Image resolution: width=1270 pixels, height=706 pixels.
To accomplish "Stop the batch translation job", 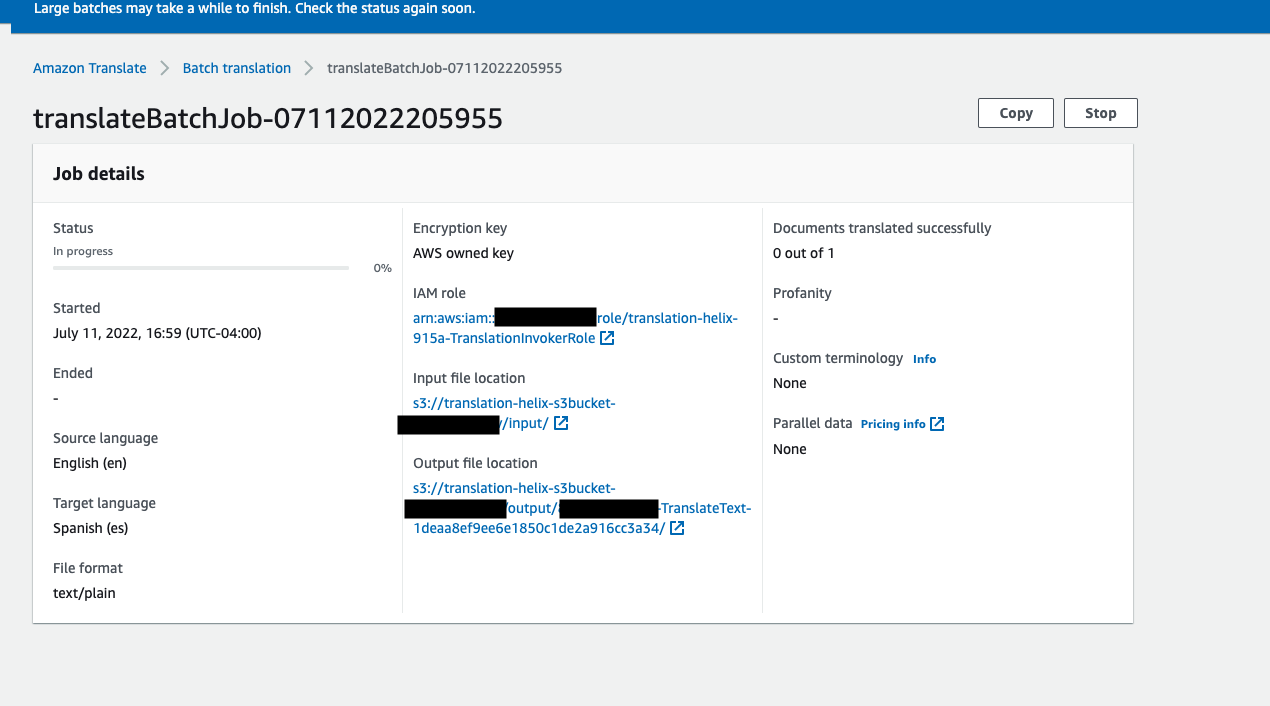I will coord(1100,113).
